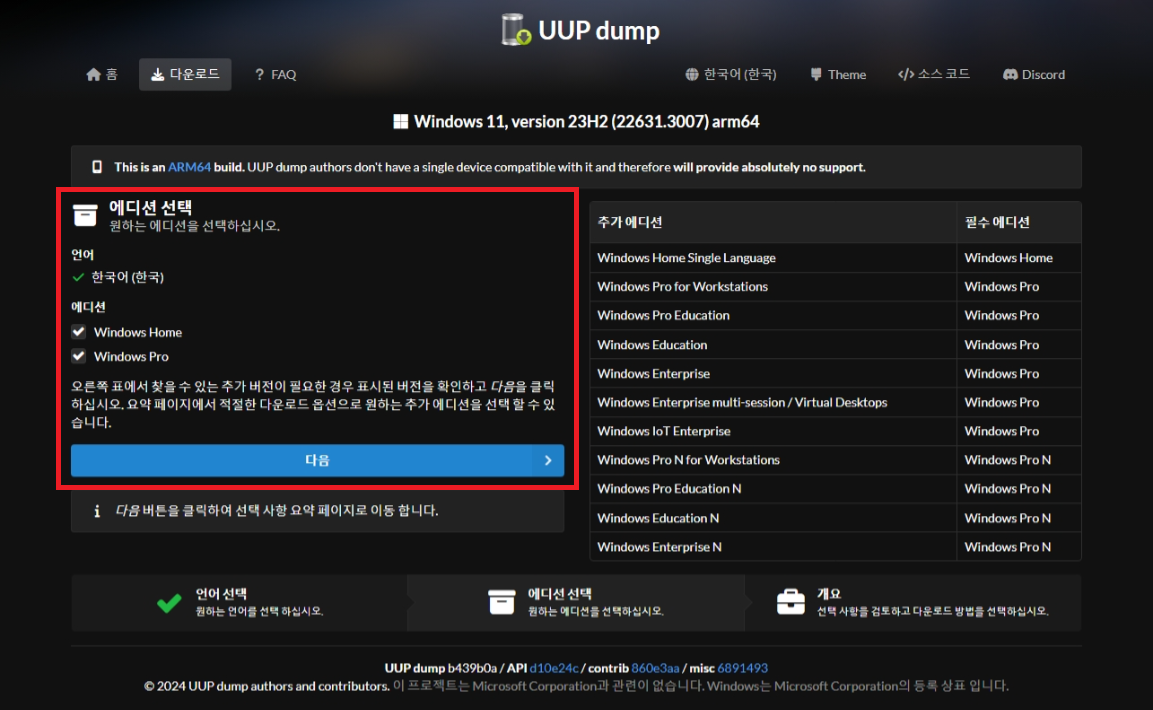Select the Windows Pro N for Workstations cell
The width and height of the screenshot is (1153, 710).
[x=773, y=459]
